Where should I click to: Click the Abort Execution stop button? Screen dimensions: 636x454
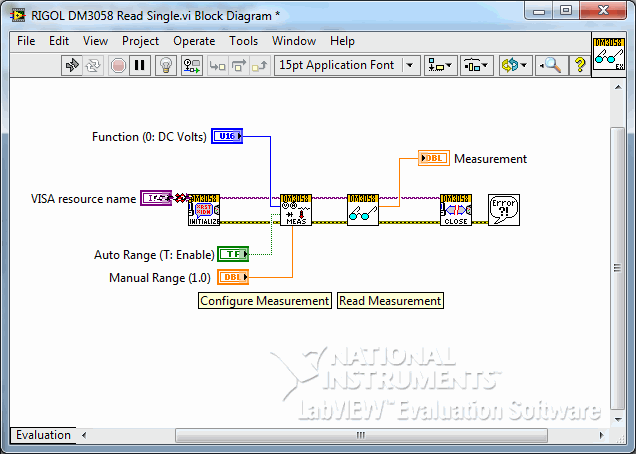[x=118, y=65]
